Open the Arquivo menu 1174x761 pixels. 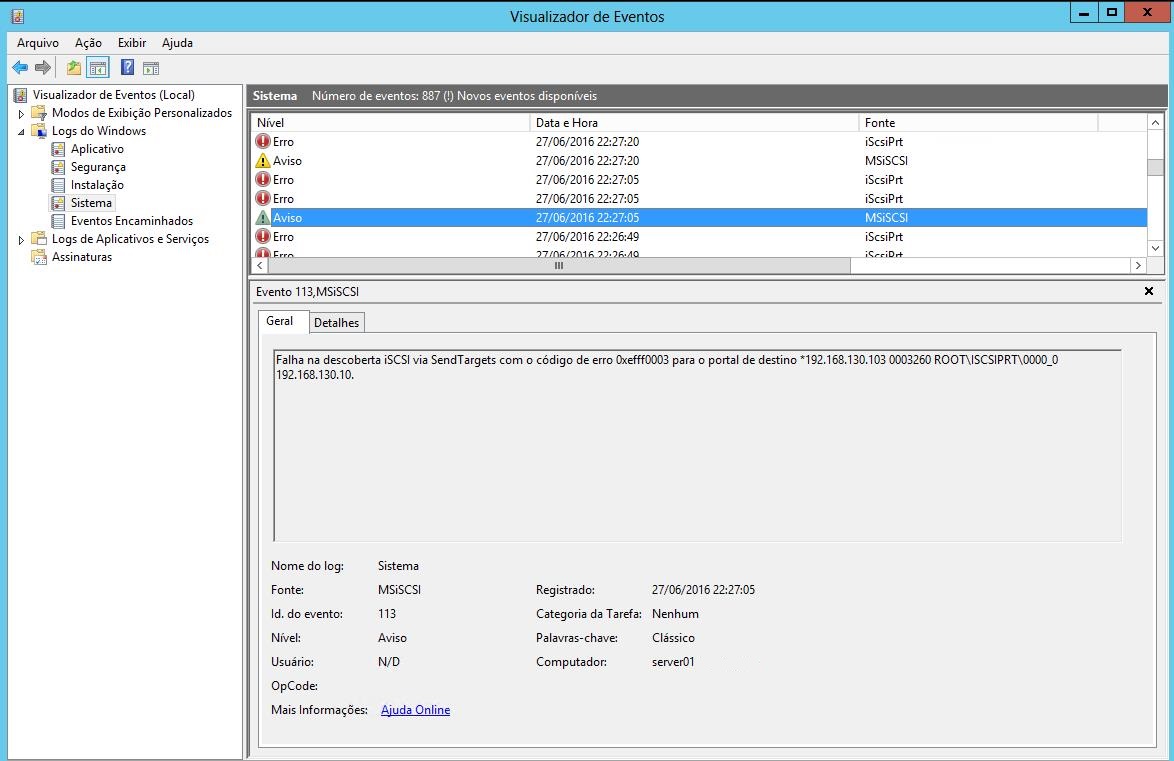point(37,43)
